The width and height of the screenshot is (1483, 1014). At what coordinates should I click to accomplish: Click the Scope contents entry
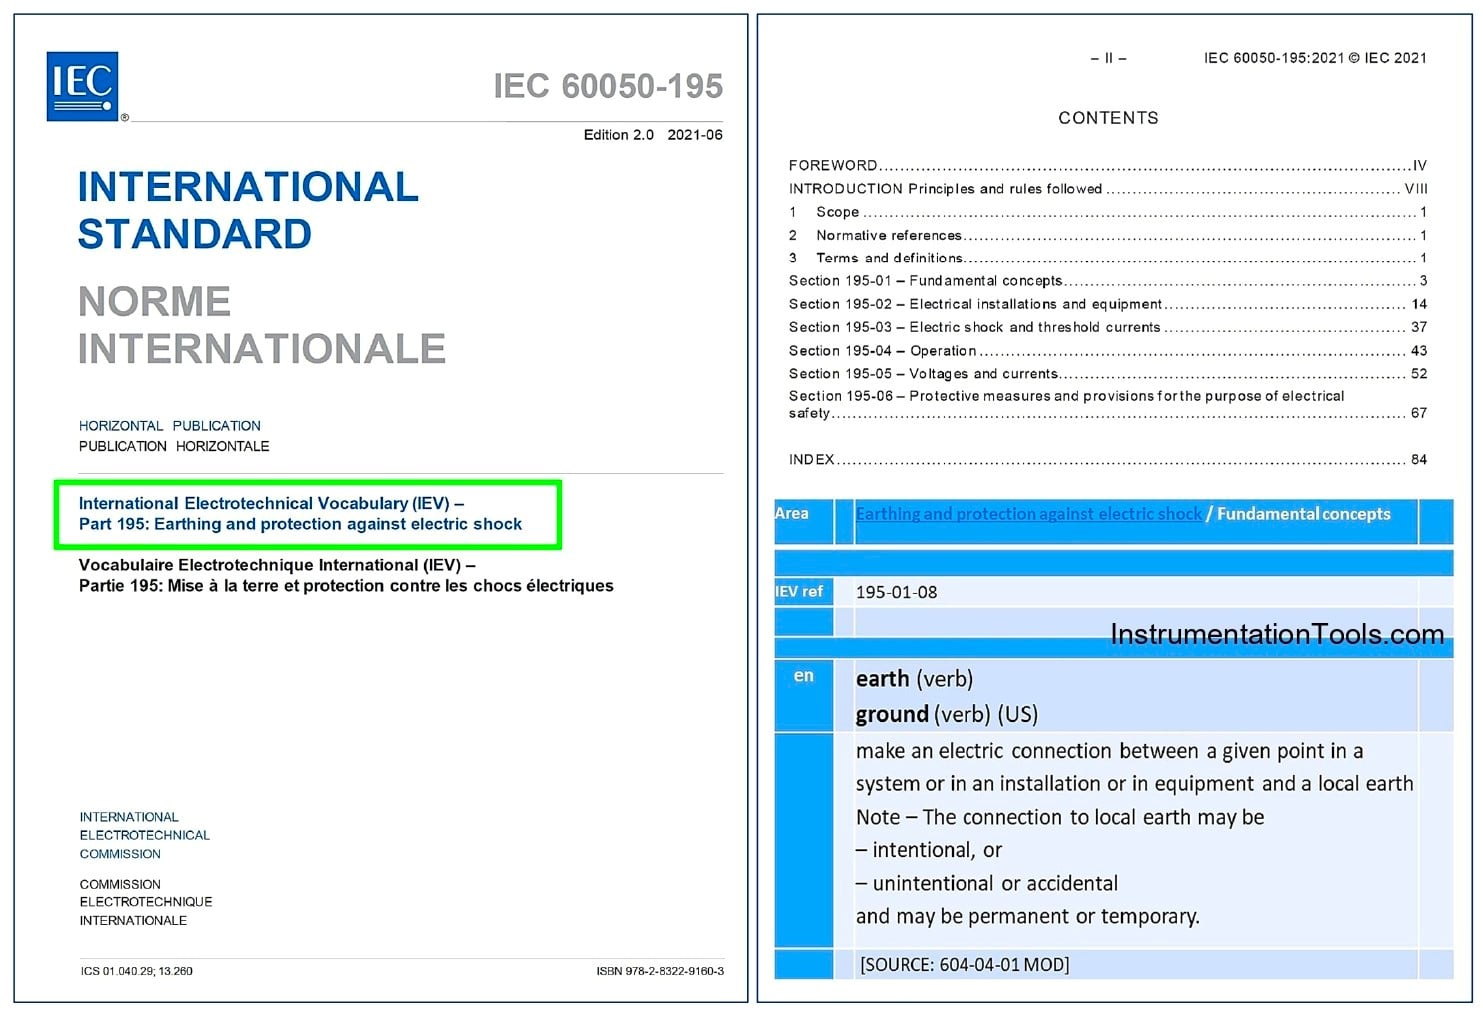click(1107, 212)
